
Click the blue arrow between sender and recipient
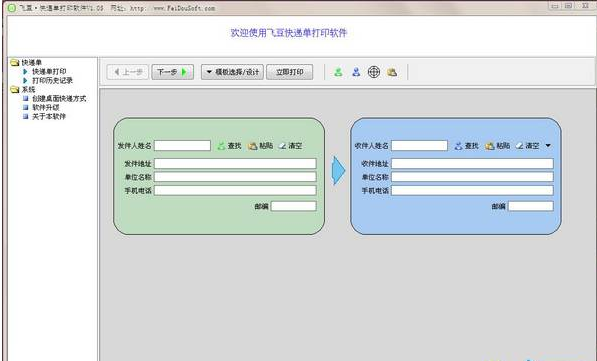pyautogui.click(x=338, y=170)
